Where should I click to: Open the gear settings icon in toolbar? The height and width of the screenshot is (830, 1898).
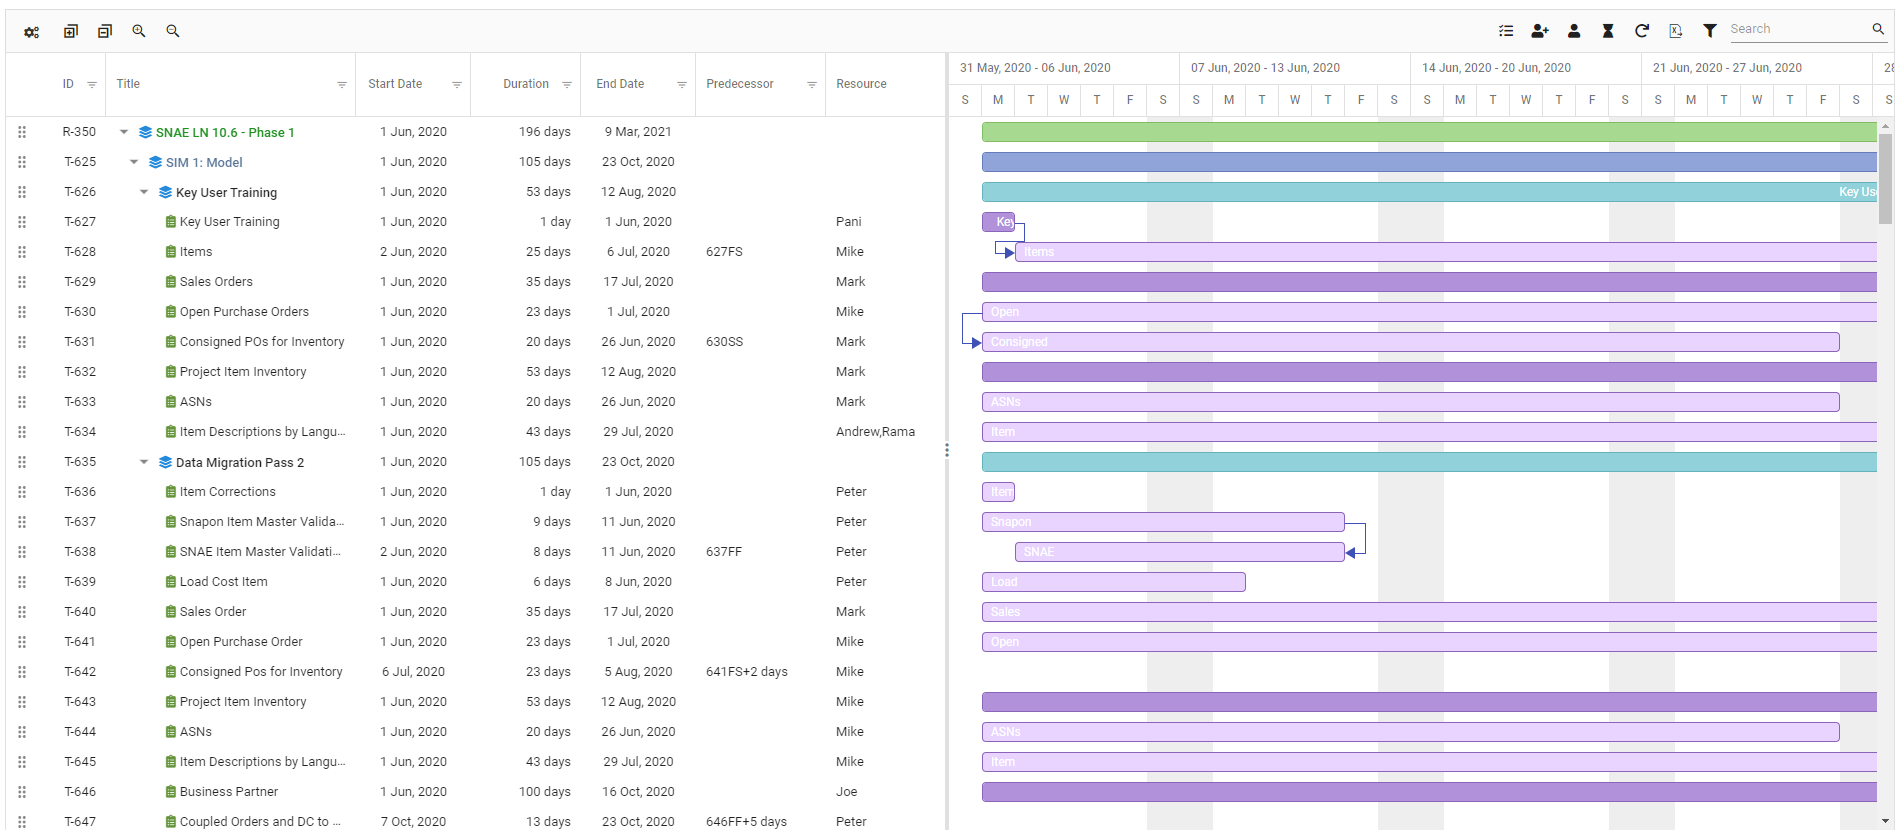point(32,32)
